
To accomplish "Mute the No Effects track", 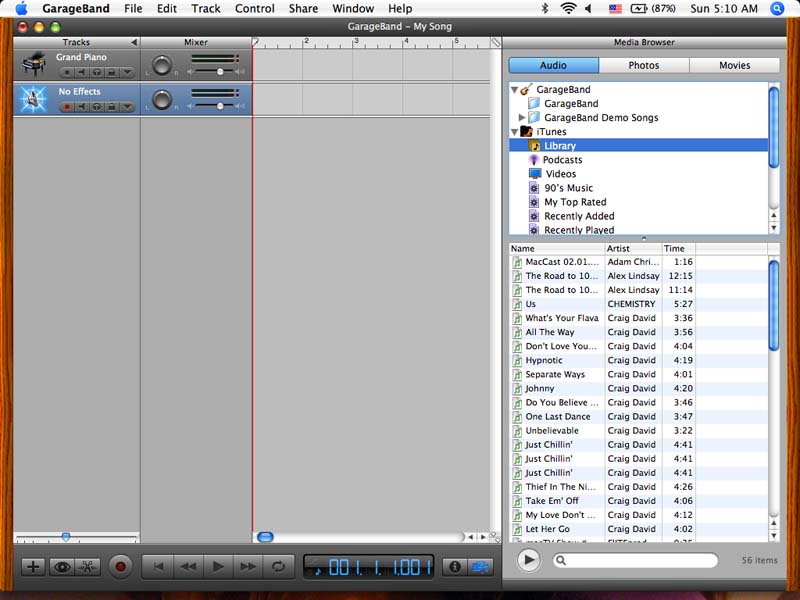I will [x=82, y=107].
